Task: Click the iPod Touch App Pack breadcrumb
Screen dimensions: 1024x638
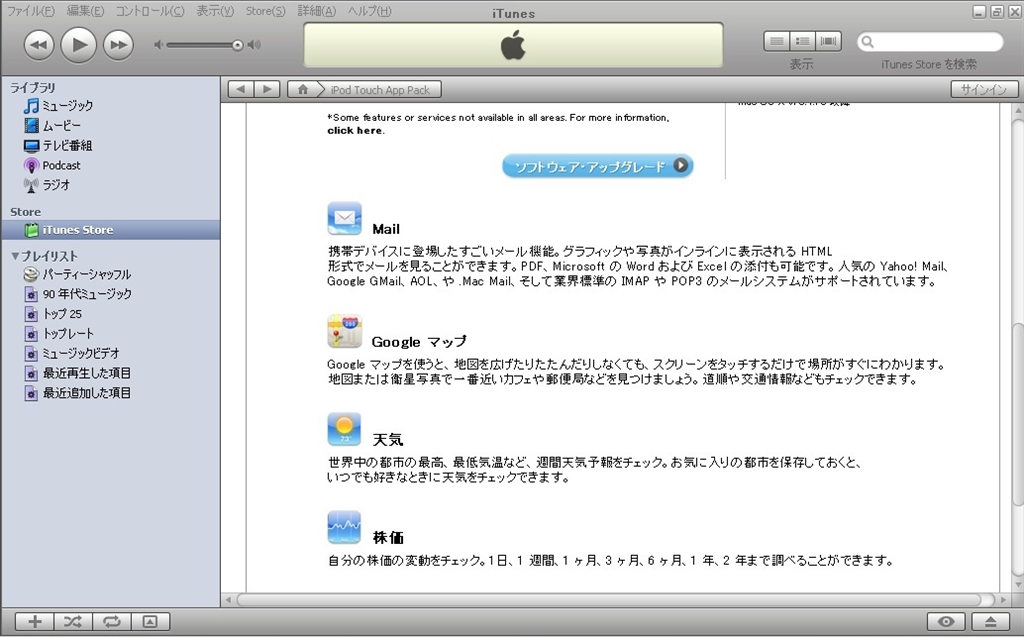Action: coord(380,90)
